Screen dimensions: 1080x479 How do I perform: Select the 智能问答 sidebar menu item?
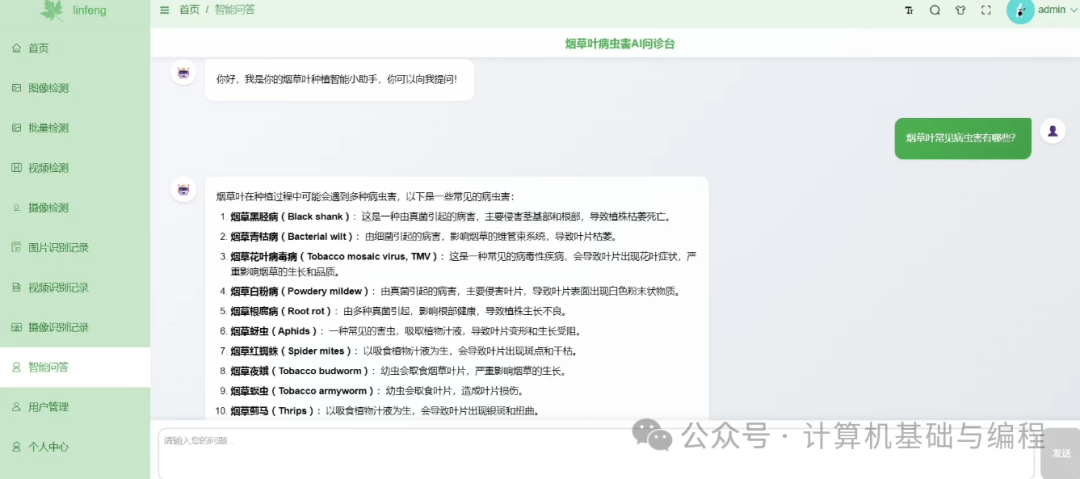pyautogui.click(x=75, y=367)
